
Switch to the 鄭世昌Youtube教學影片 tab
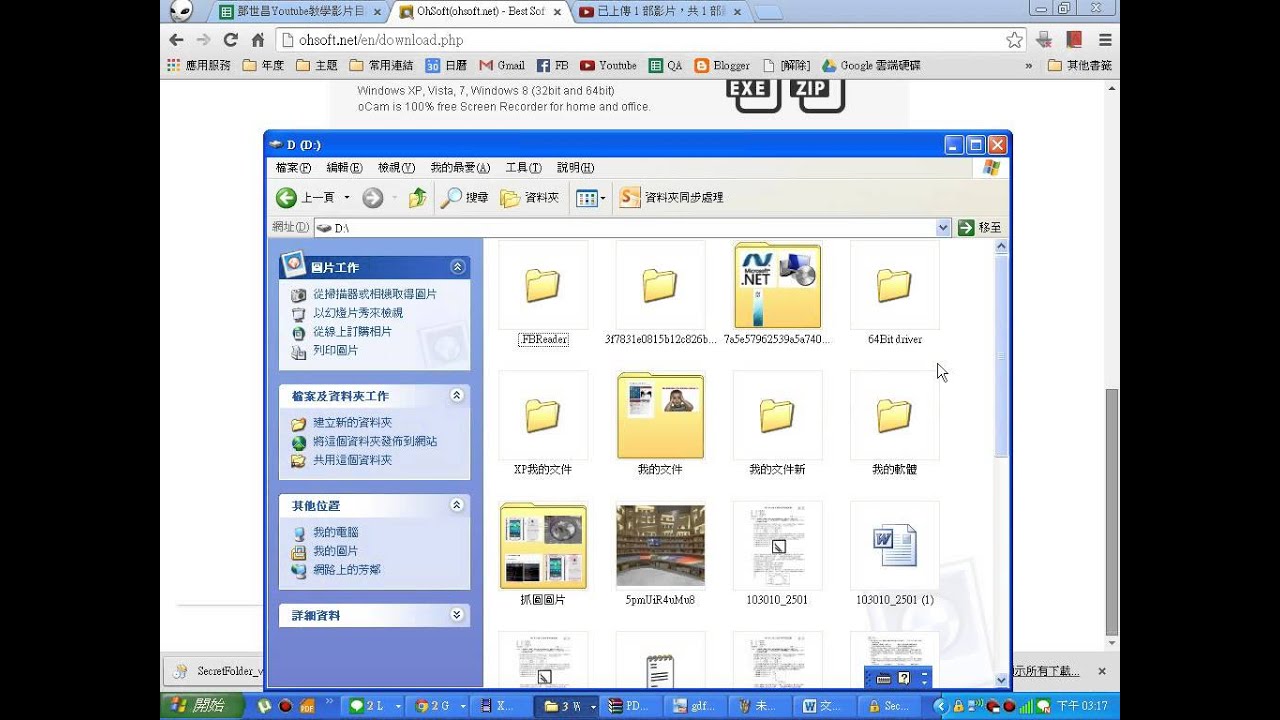click(298, 12)
